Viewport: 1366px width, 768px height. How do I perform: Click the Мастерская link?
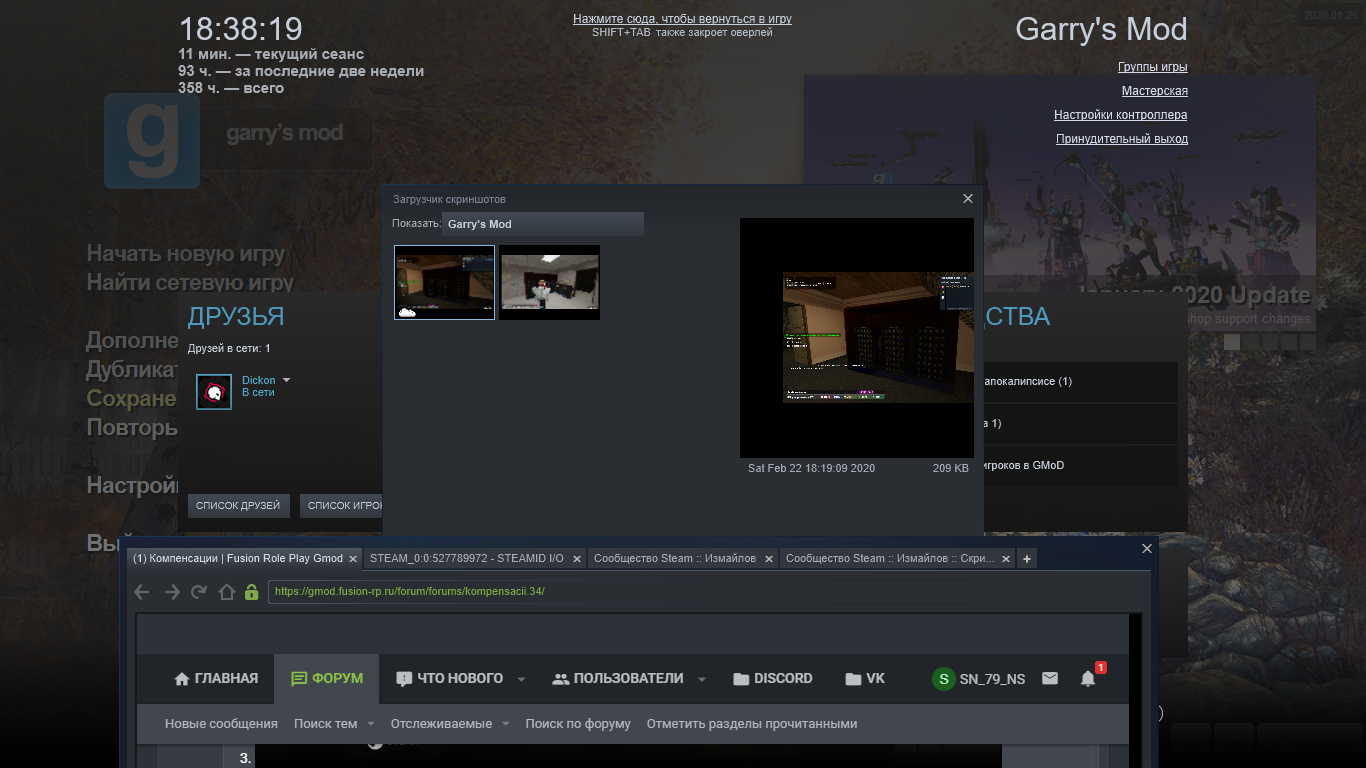click(x=1154, y=91)
